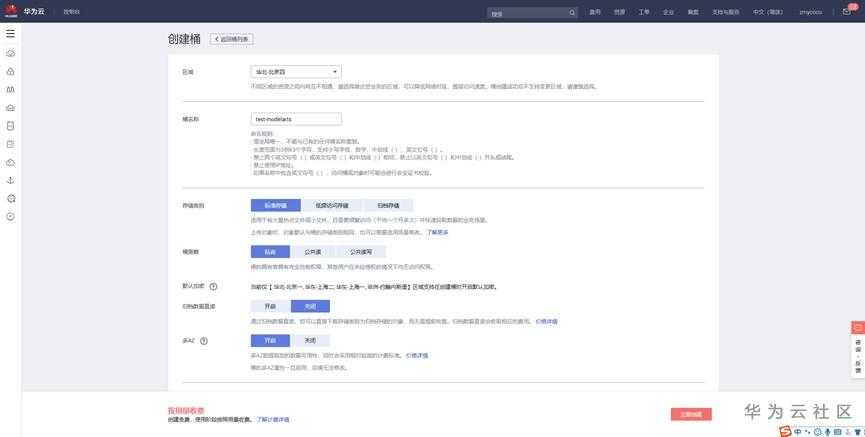Open the 中文(简体) language dropdown

(767, 12)
